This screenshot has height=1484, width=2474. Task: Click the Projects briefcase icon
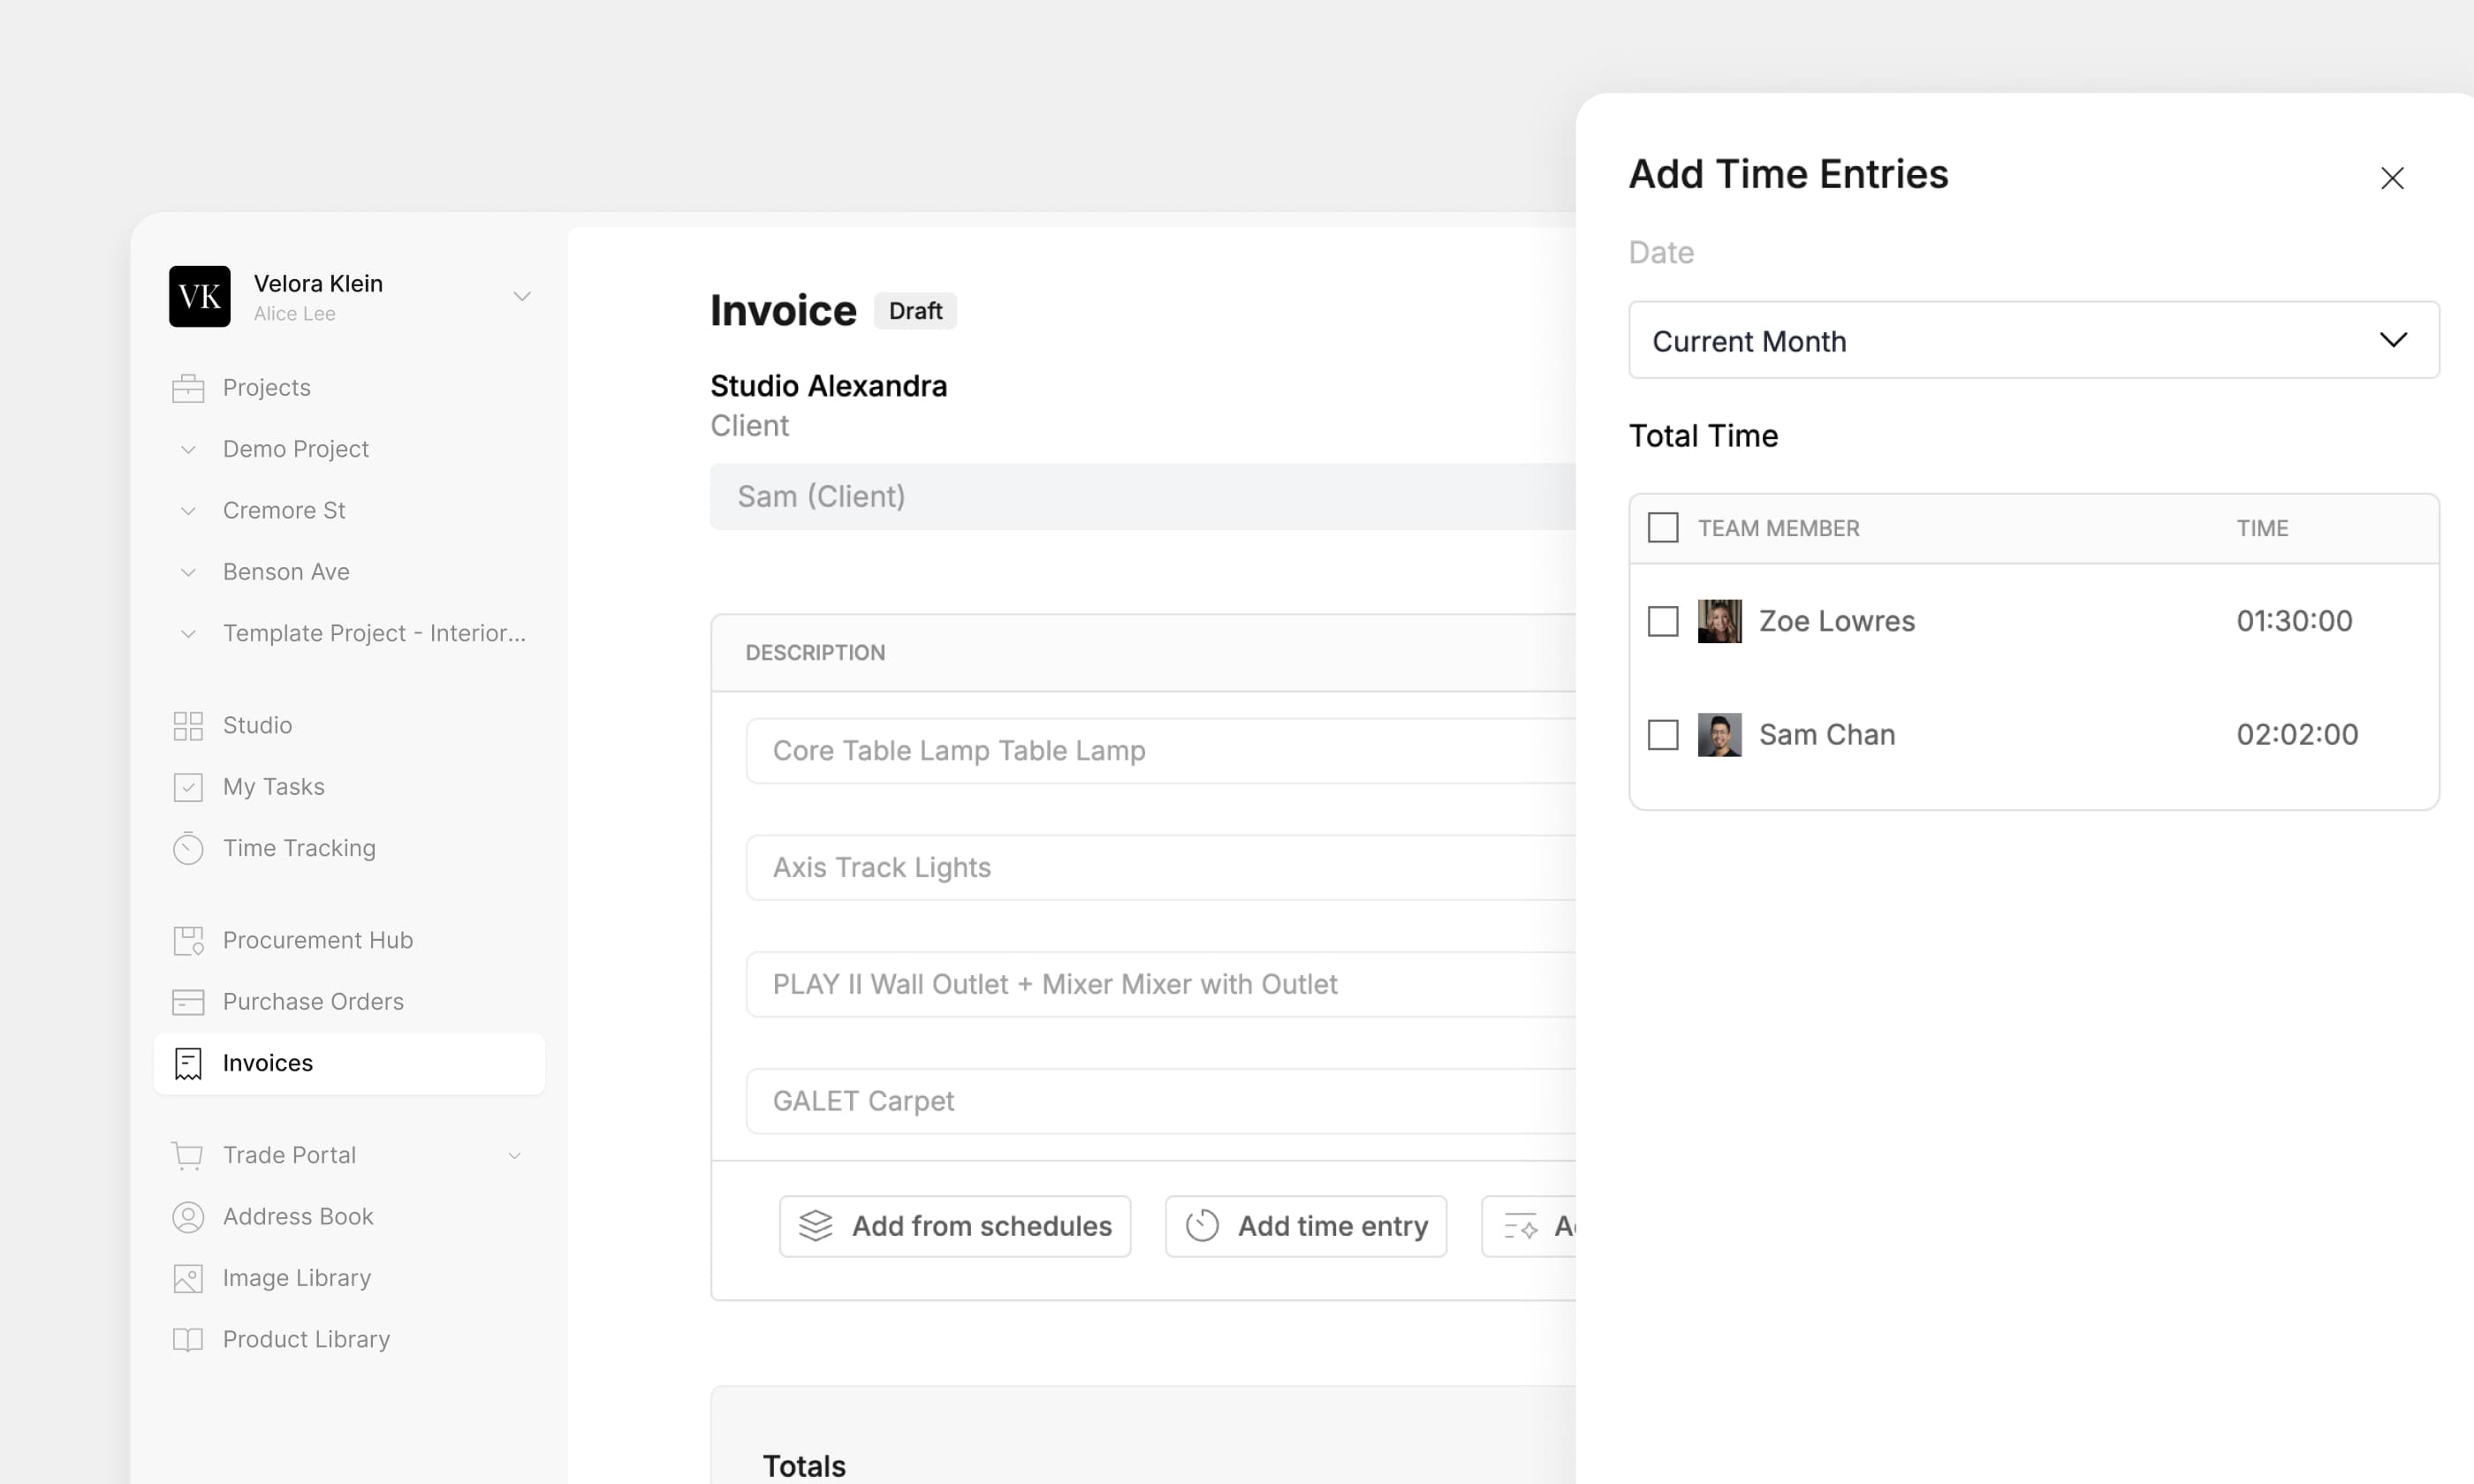click(188, 388)
